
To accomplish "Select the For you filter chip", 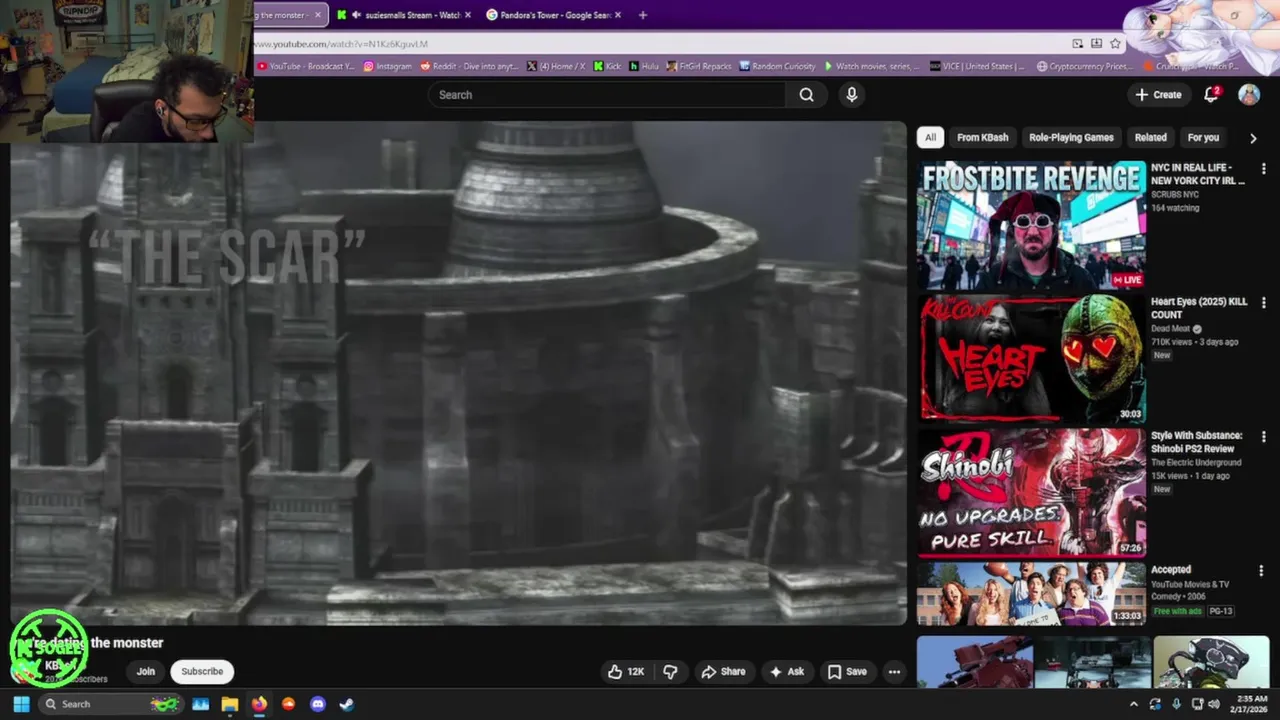I will (x=1203, y=138).
